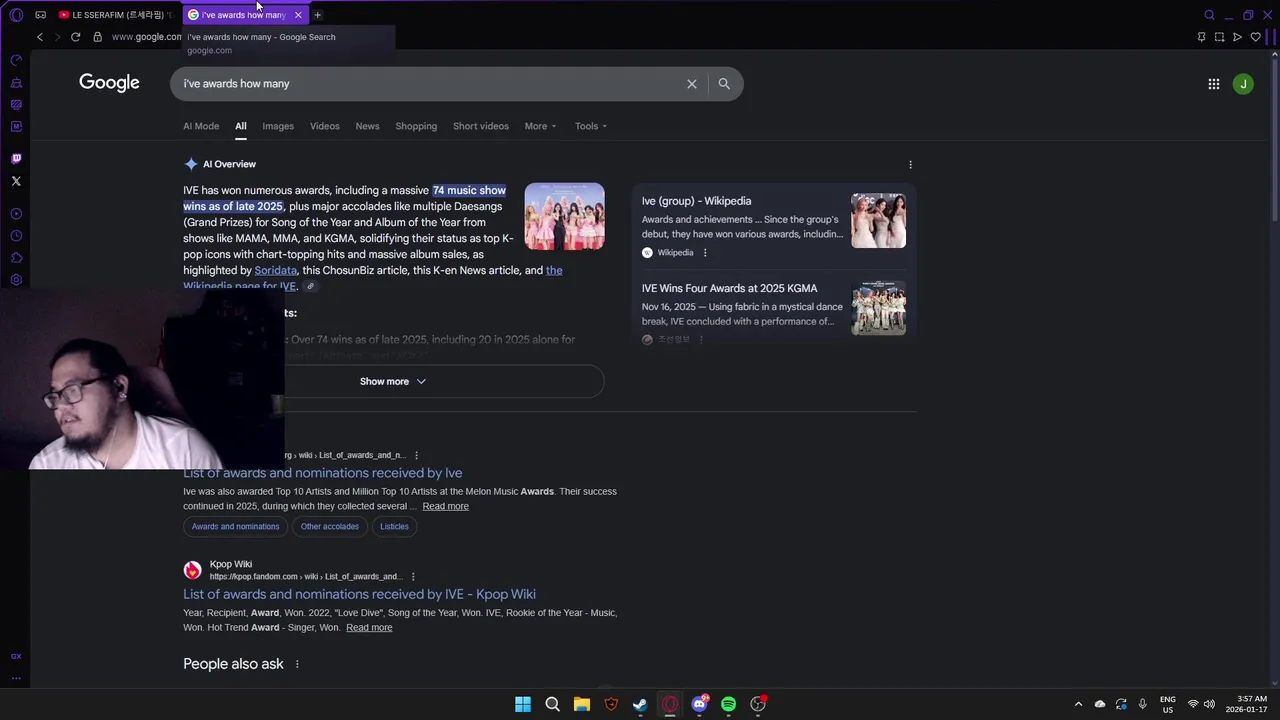Open History from the sidebar

click(16, 236)
